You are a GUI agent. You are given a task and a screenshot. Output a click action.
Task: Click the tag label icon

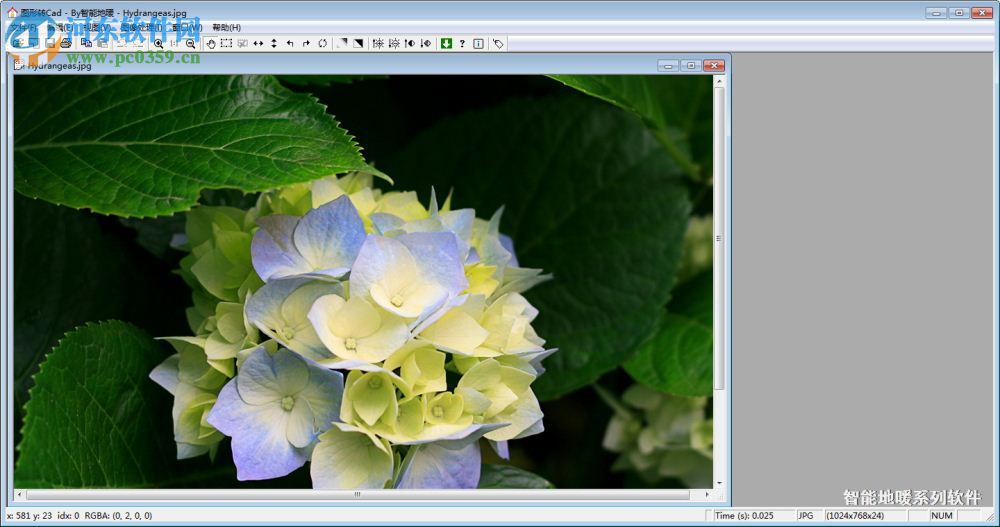click(498, 43)
